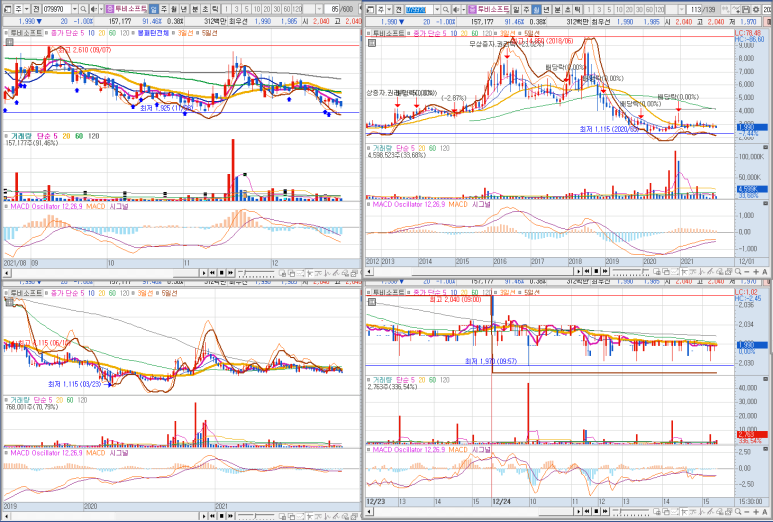773x522 pixels.
Task: Select monthly '월' period in top-right chart
Action: pyautogui.click(x=536, y=9)
